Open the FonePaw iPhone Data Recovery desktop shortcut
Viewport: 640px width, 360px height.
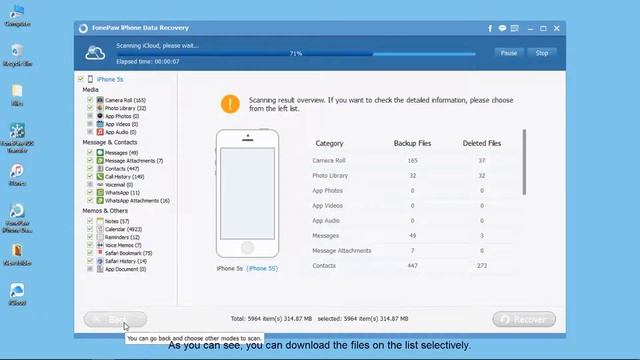click(x=17, y=218)
